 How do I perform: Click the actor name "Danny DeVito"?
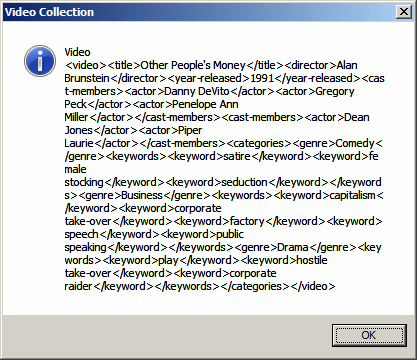(197, 91)
